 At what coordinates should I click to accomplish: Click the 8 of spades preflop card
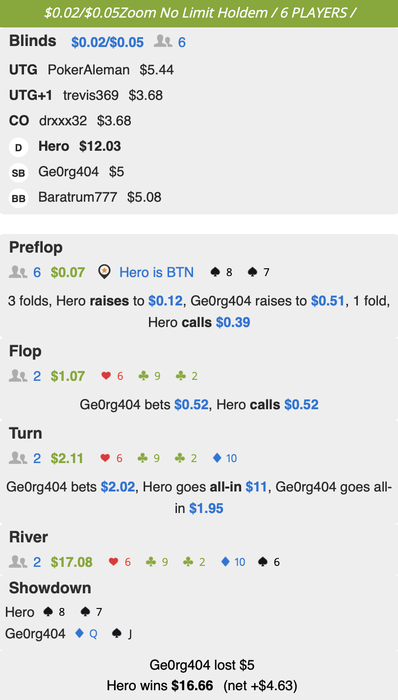(x=221, y=272)
